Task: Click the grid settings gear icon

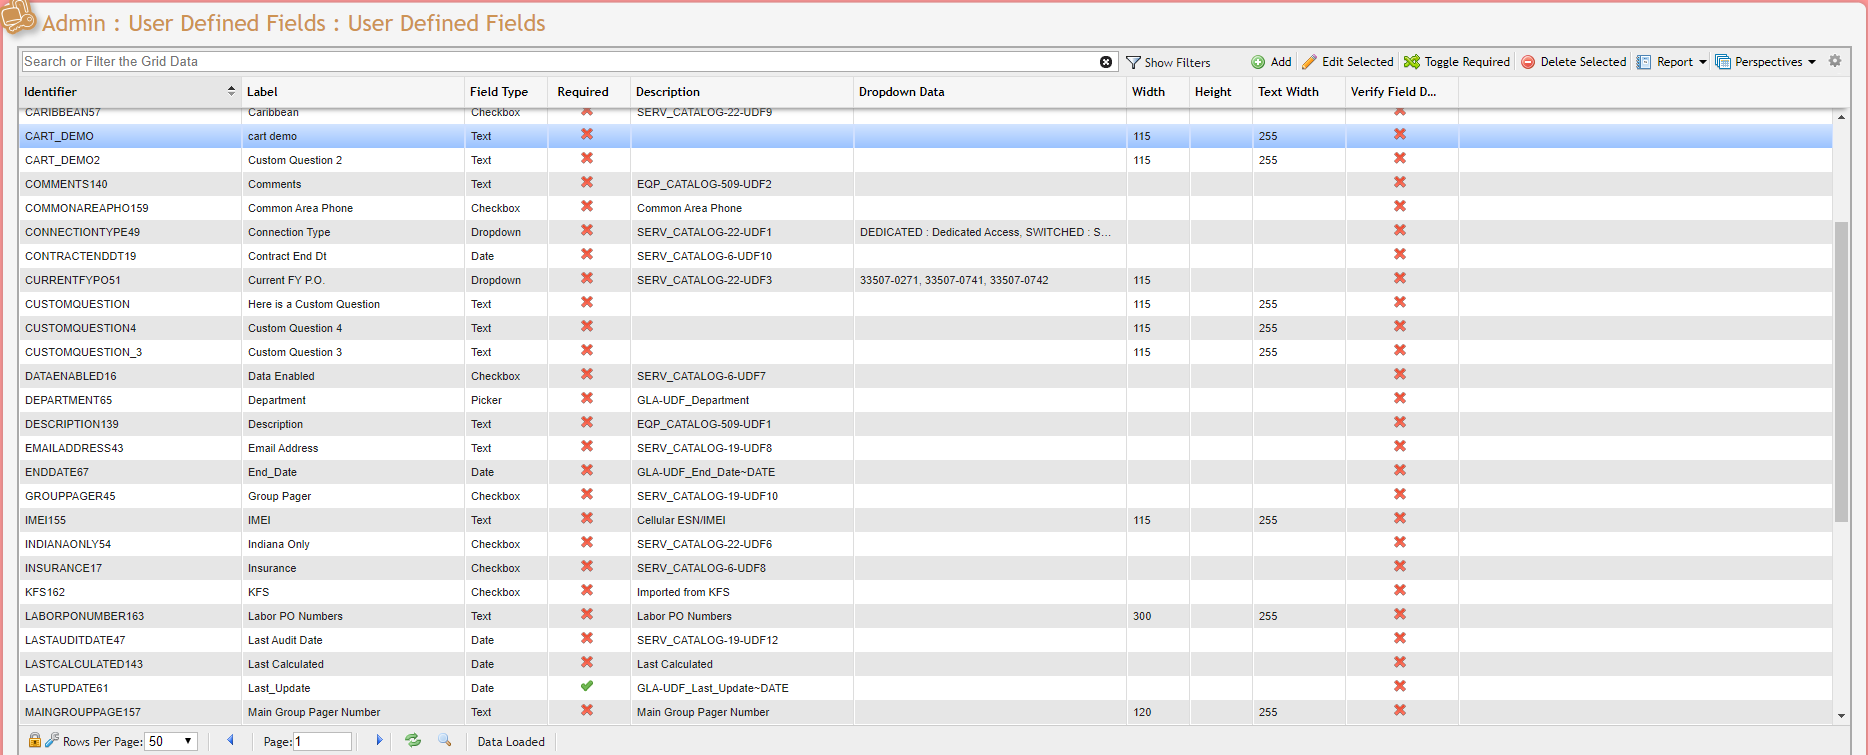Action: point(1835,61)
